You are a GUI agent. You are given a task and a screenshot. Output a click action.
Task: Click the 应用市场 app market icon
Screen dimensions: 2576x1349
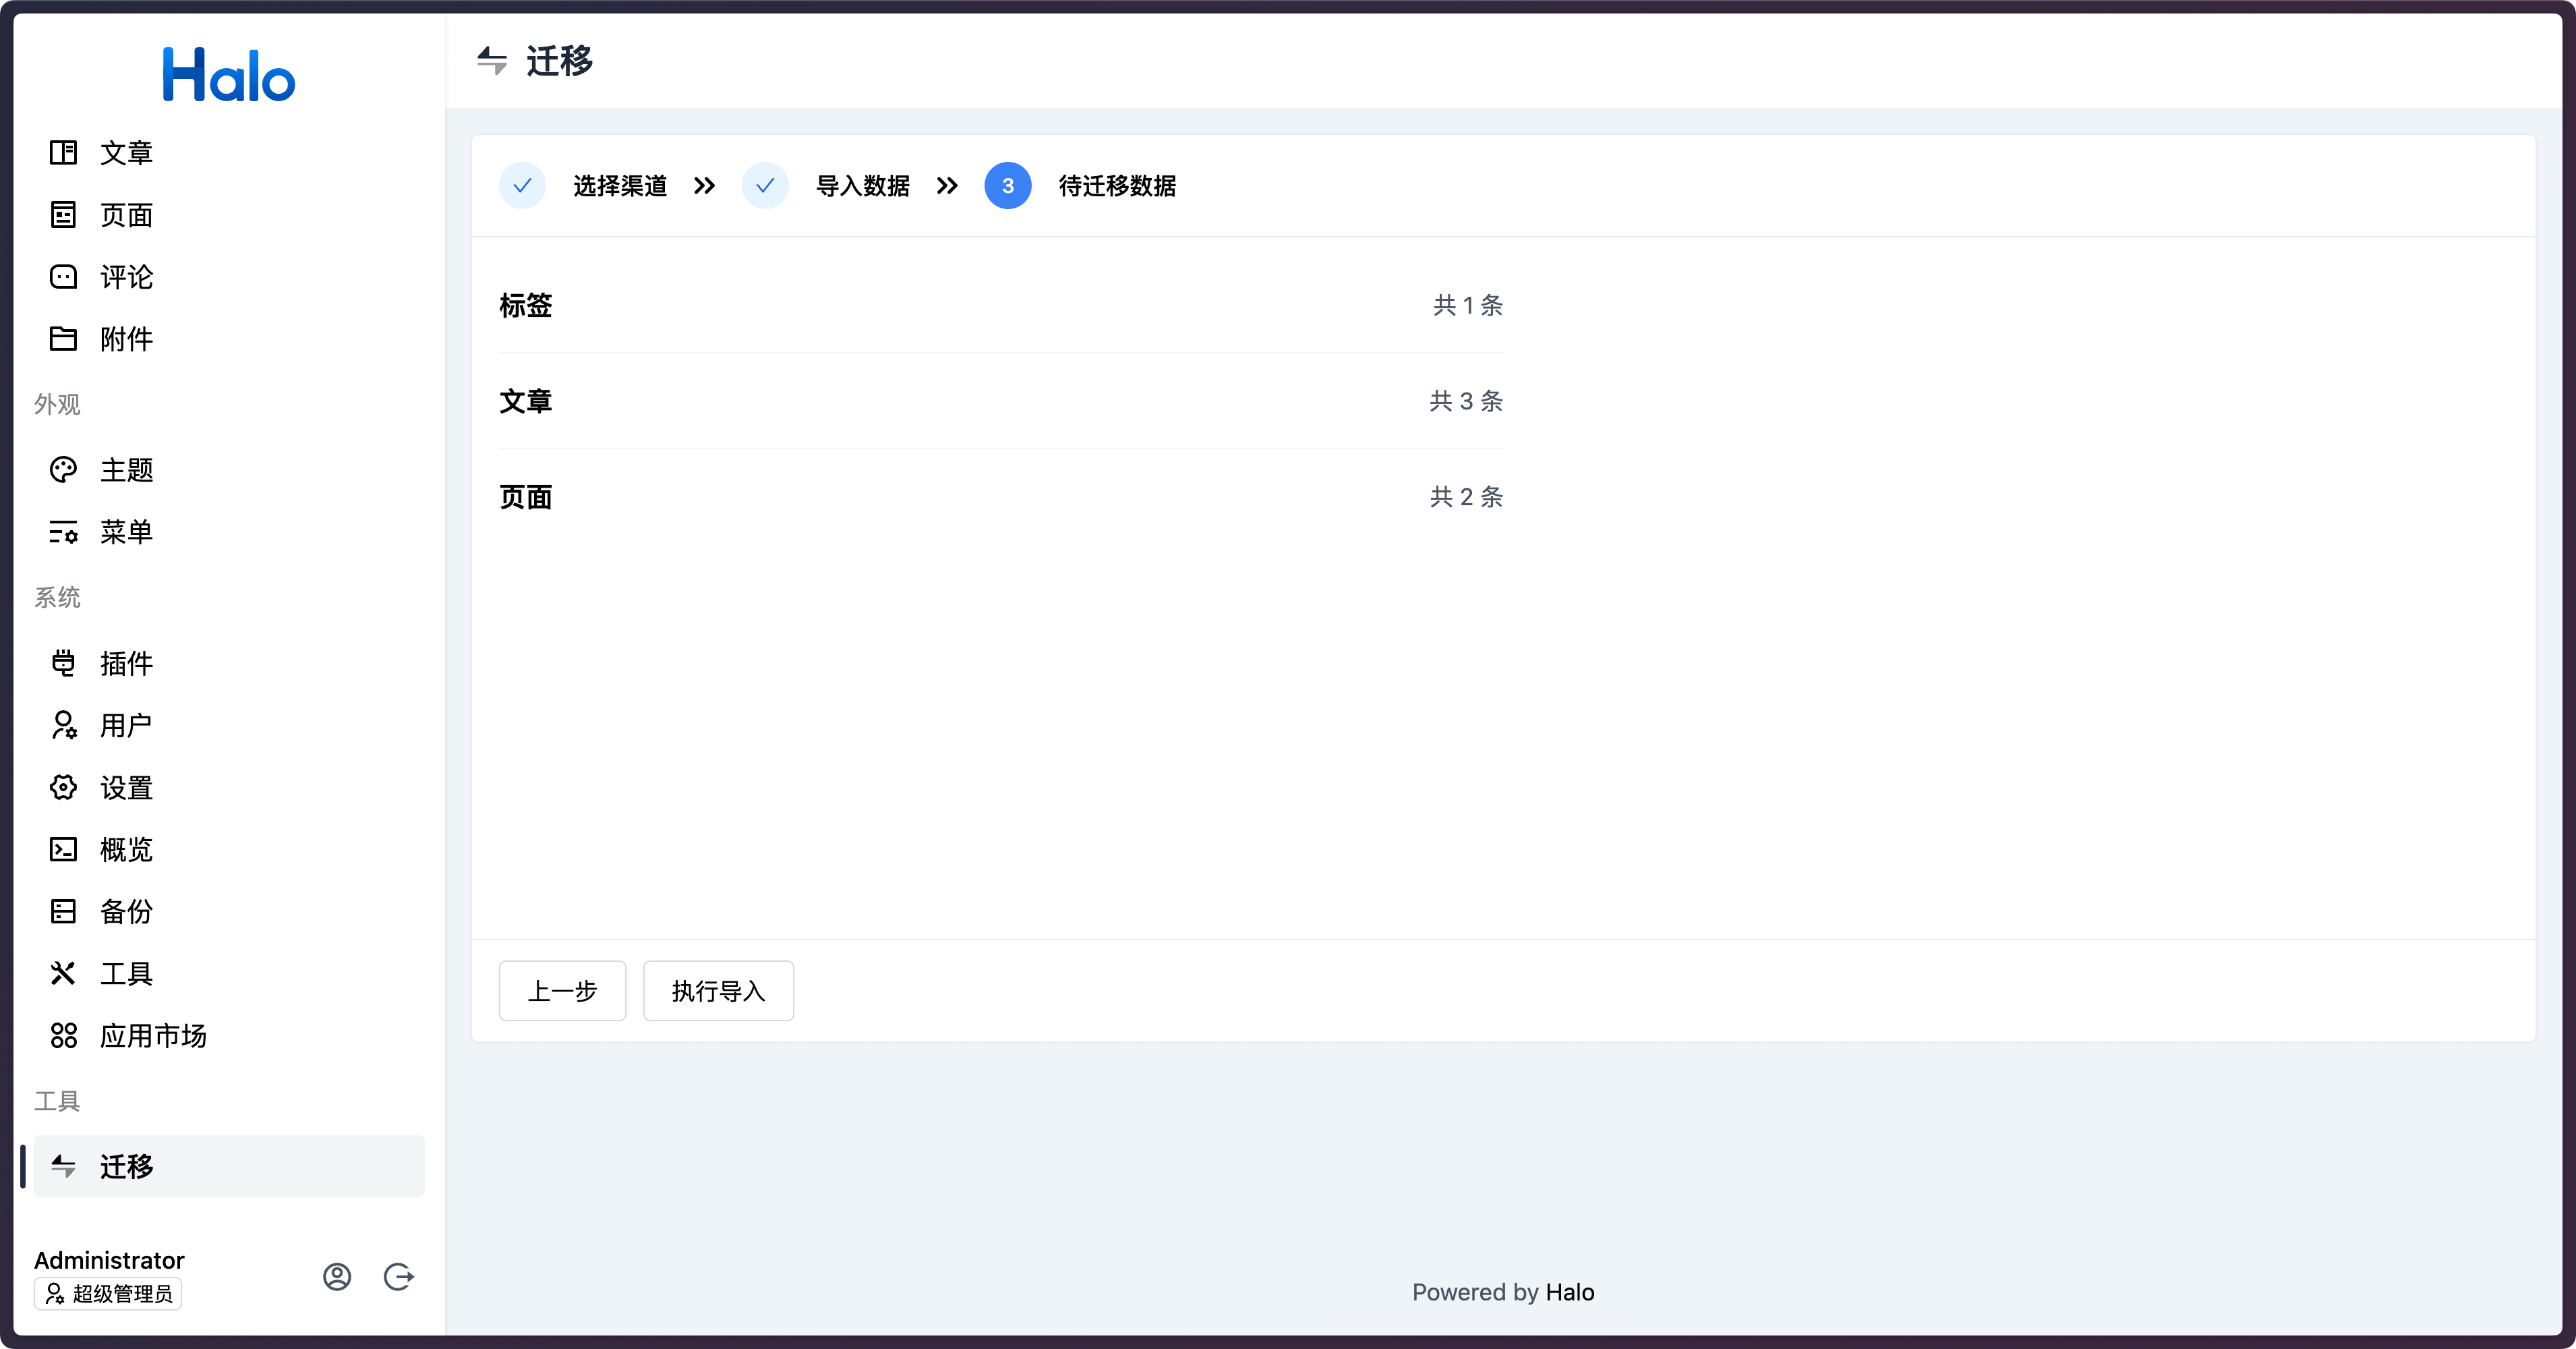coord(63,1036)
